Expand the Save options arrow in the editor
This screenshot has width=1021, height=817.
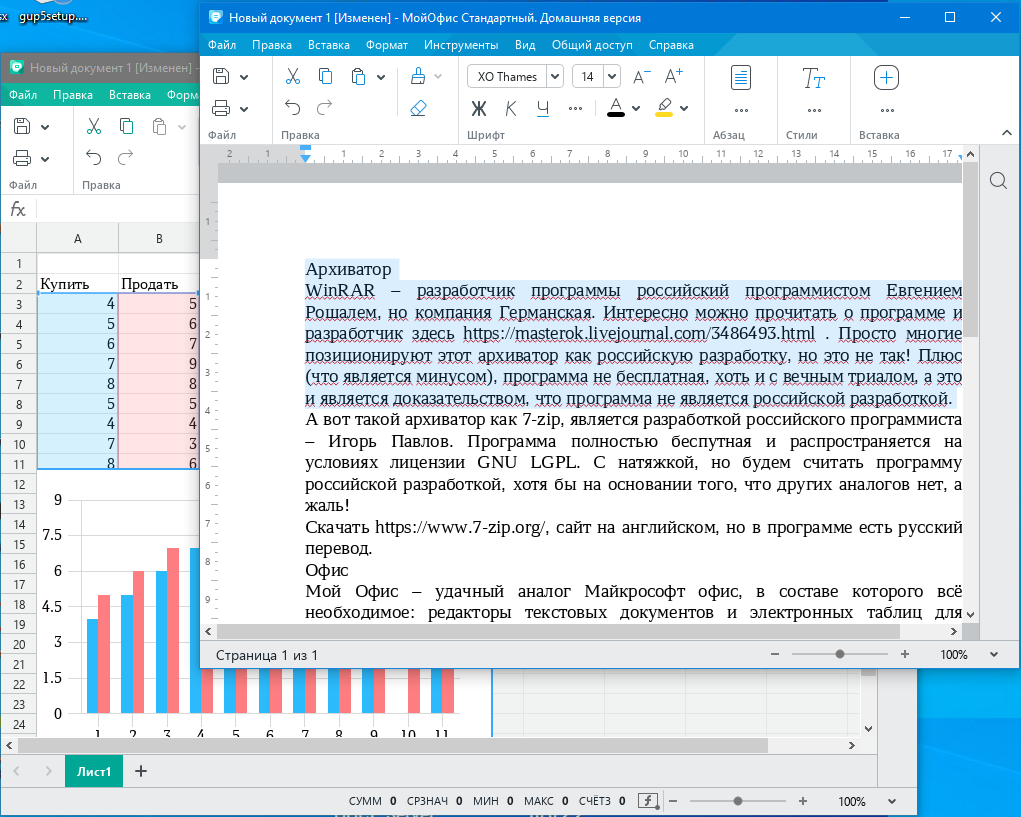pos(244,77)
